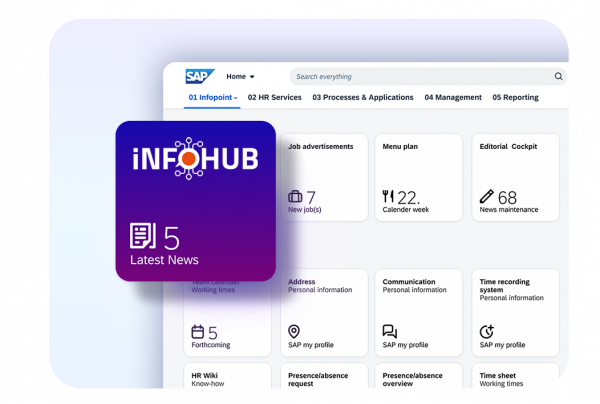Open the Address Personal information tile
The image size is (600, 404).
tap(324, 313)
